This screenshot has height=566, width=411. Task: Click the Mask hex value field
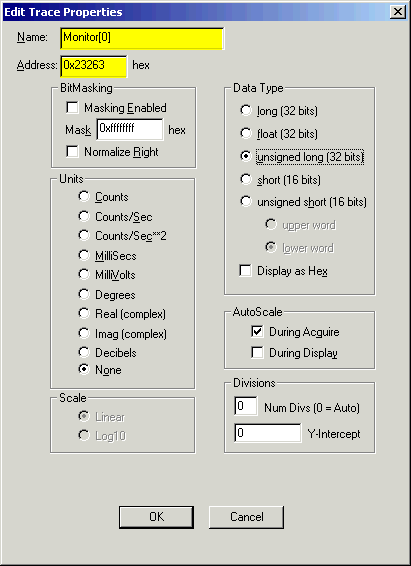tap(130, 129)
